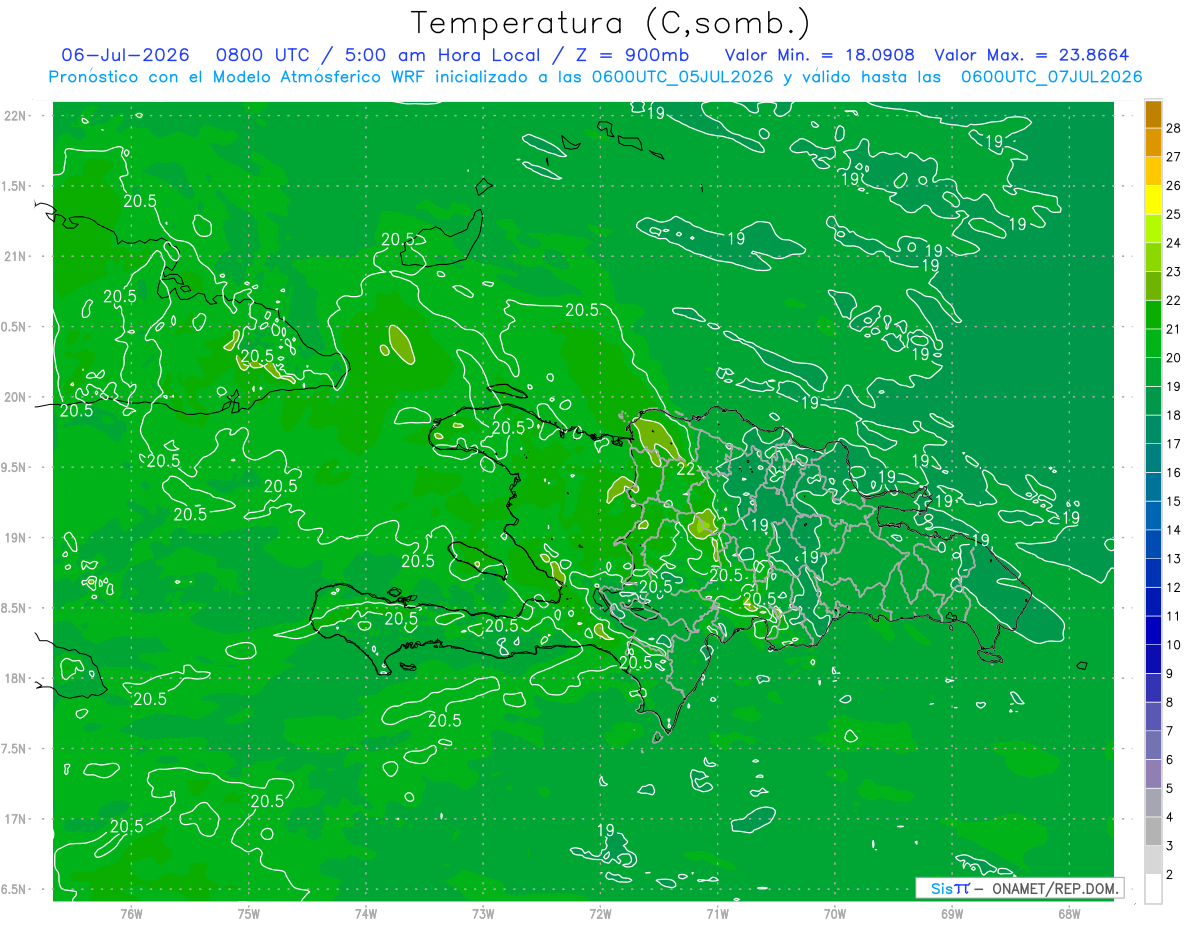Viewport: 1200px width, 927px height.
Task: Click the legend value "15"
Action: [1174, 501]
